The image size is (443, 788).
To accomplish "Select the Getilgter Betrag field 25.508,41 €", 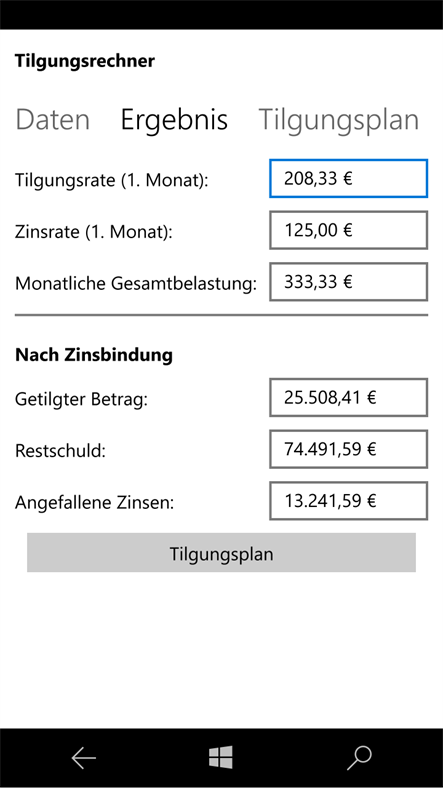I will 349,398.
